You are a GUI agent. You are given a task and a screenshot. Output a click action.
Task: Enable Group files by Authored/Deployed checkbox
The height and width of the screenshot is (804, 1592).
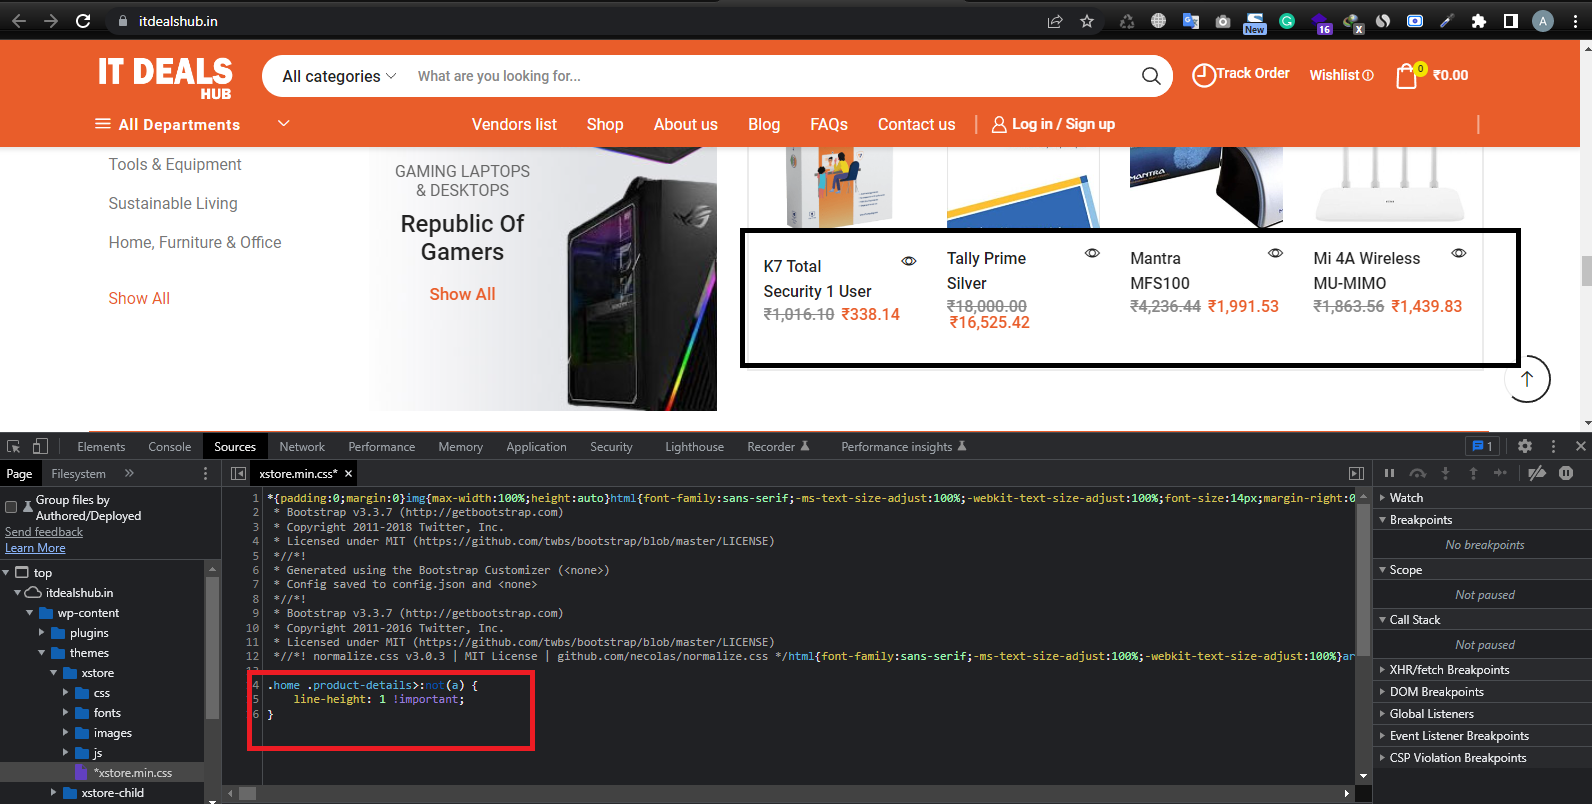(x=11, y=507)
